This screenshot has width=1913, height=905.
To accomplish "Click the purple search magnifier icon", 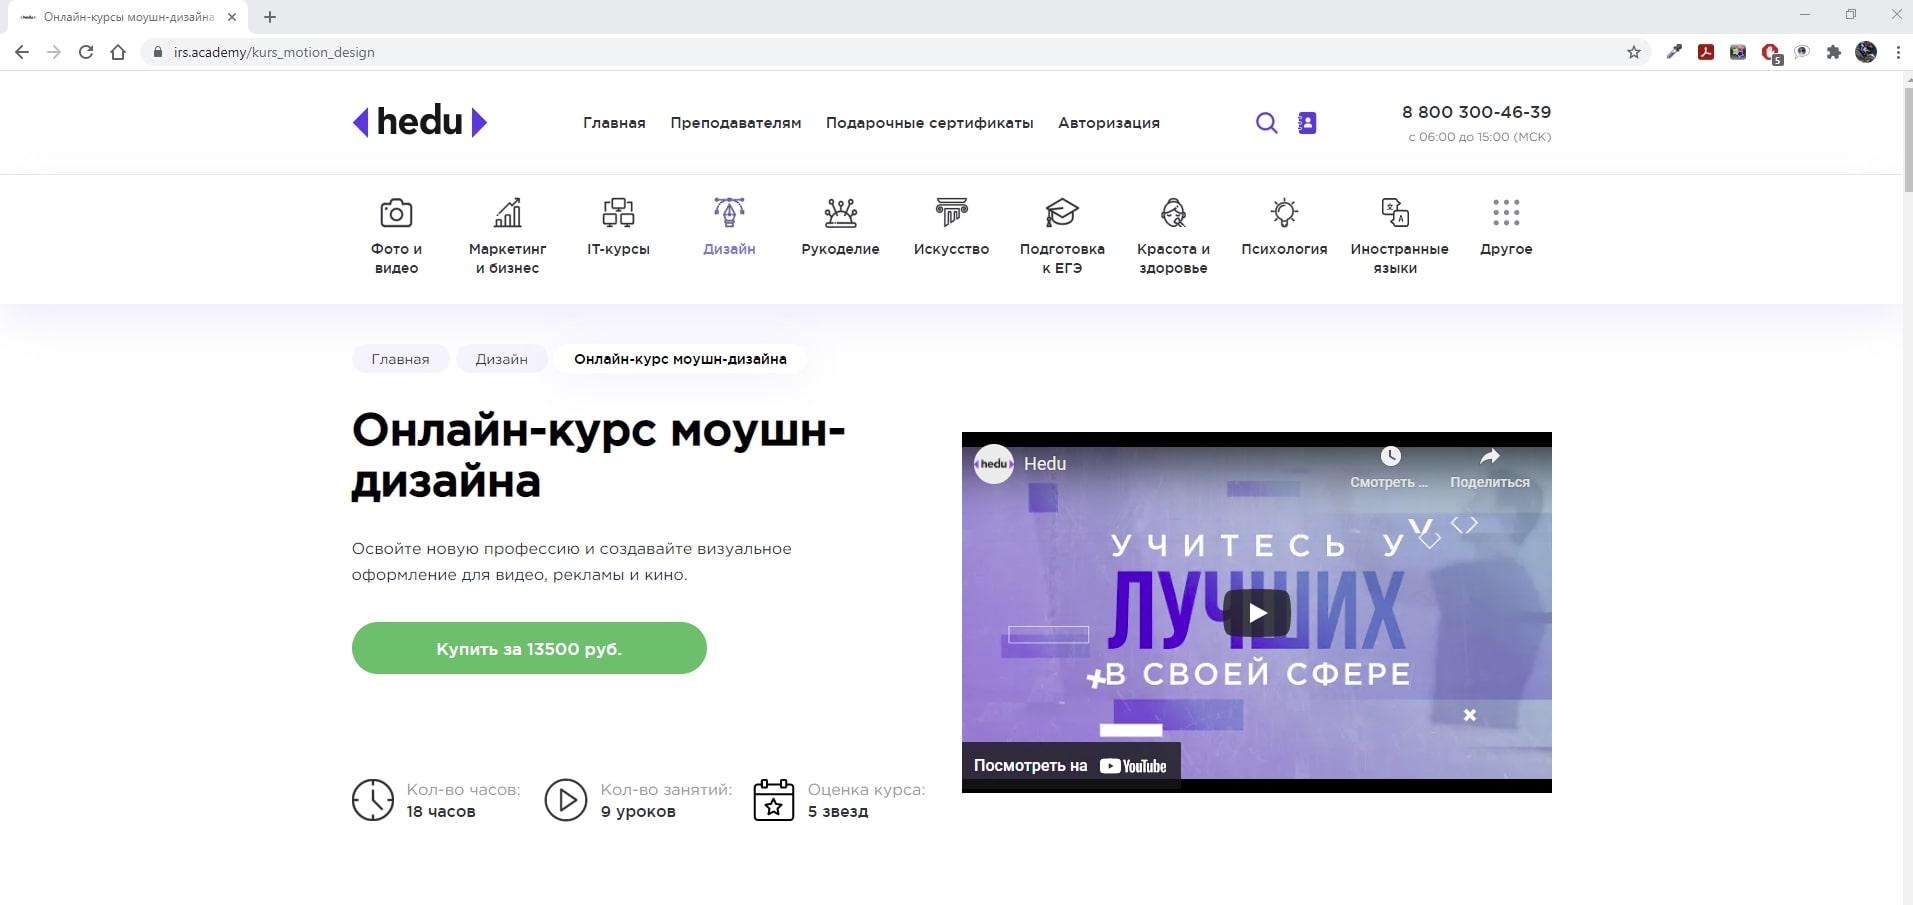I will [x=1266, y=123].
